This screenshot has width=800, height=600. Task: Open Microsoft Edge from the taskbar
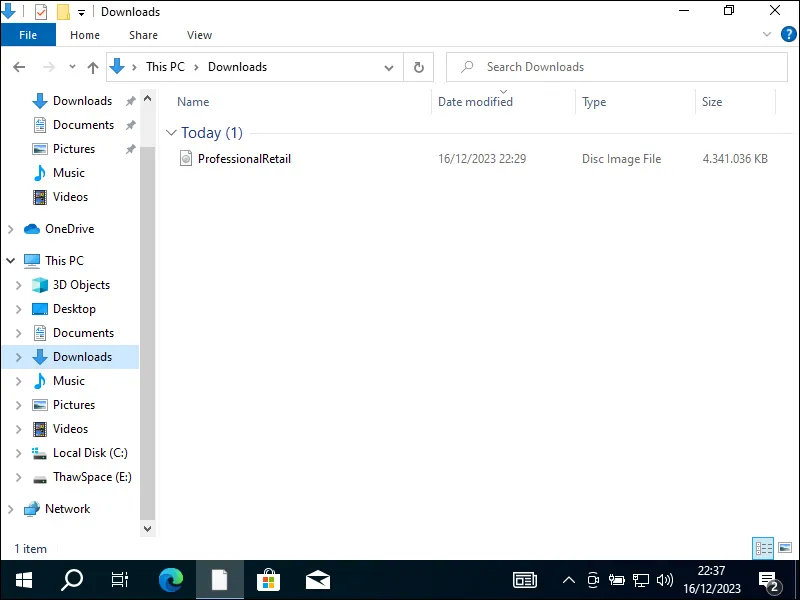(x=170, y=580)
